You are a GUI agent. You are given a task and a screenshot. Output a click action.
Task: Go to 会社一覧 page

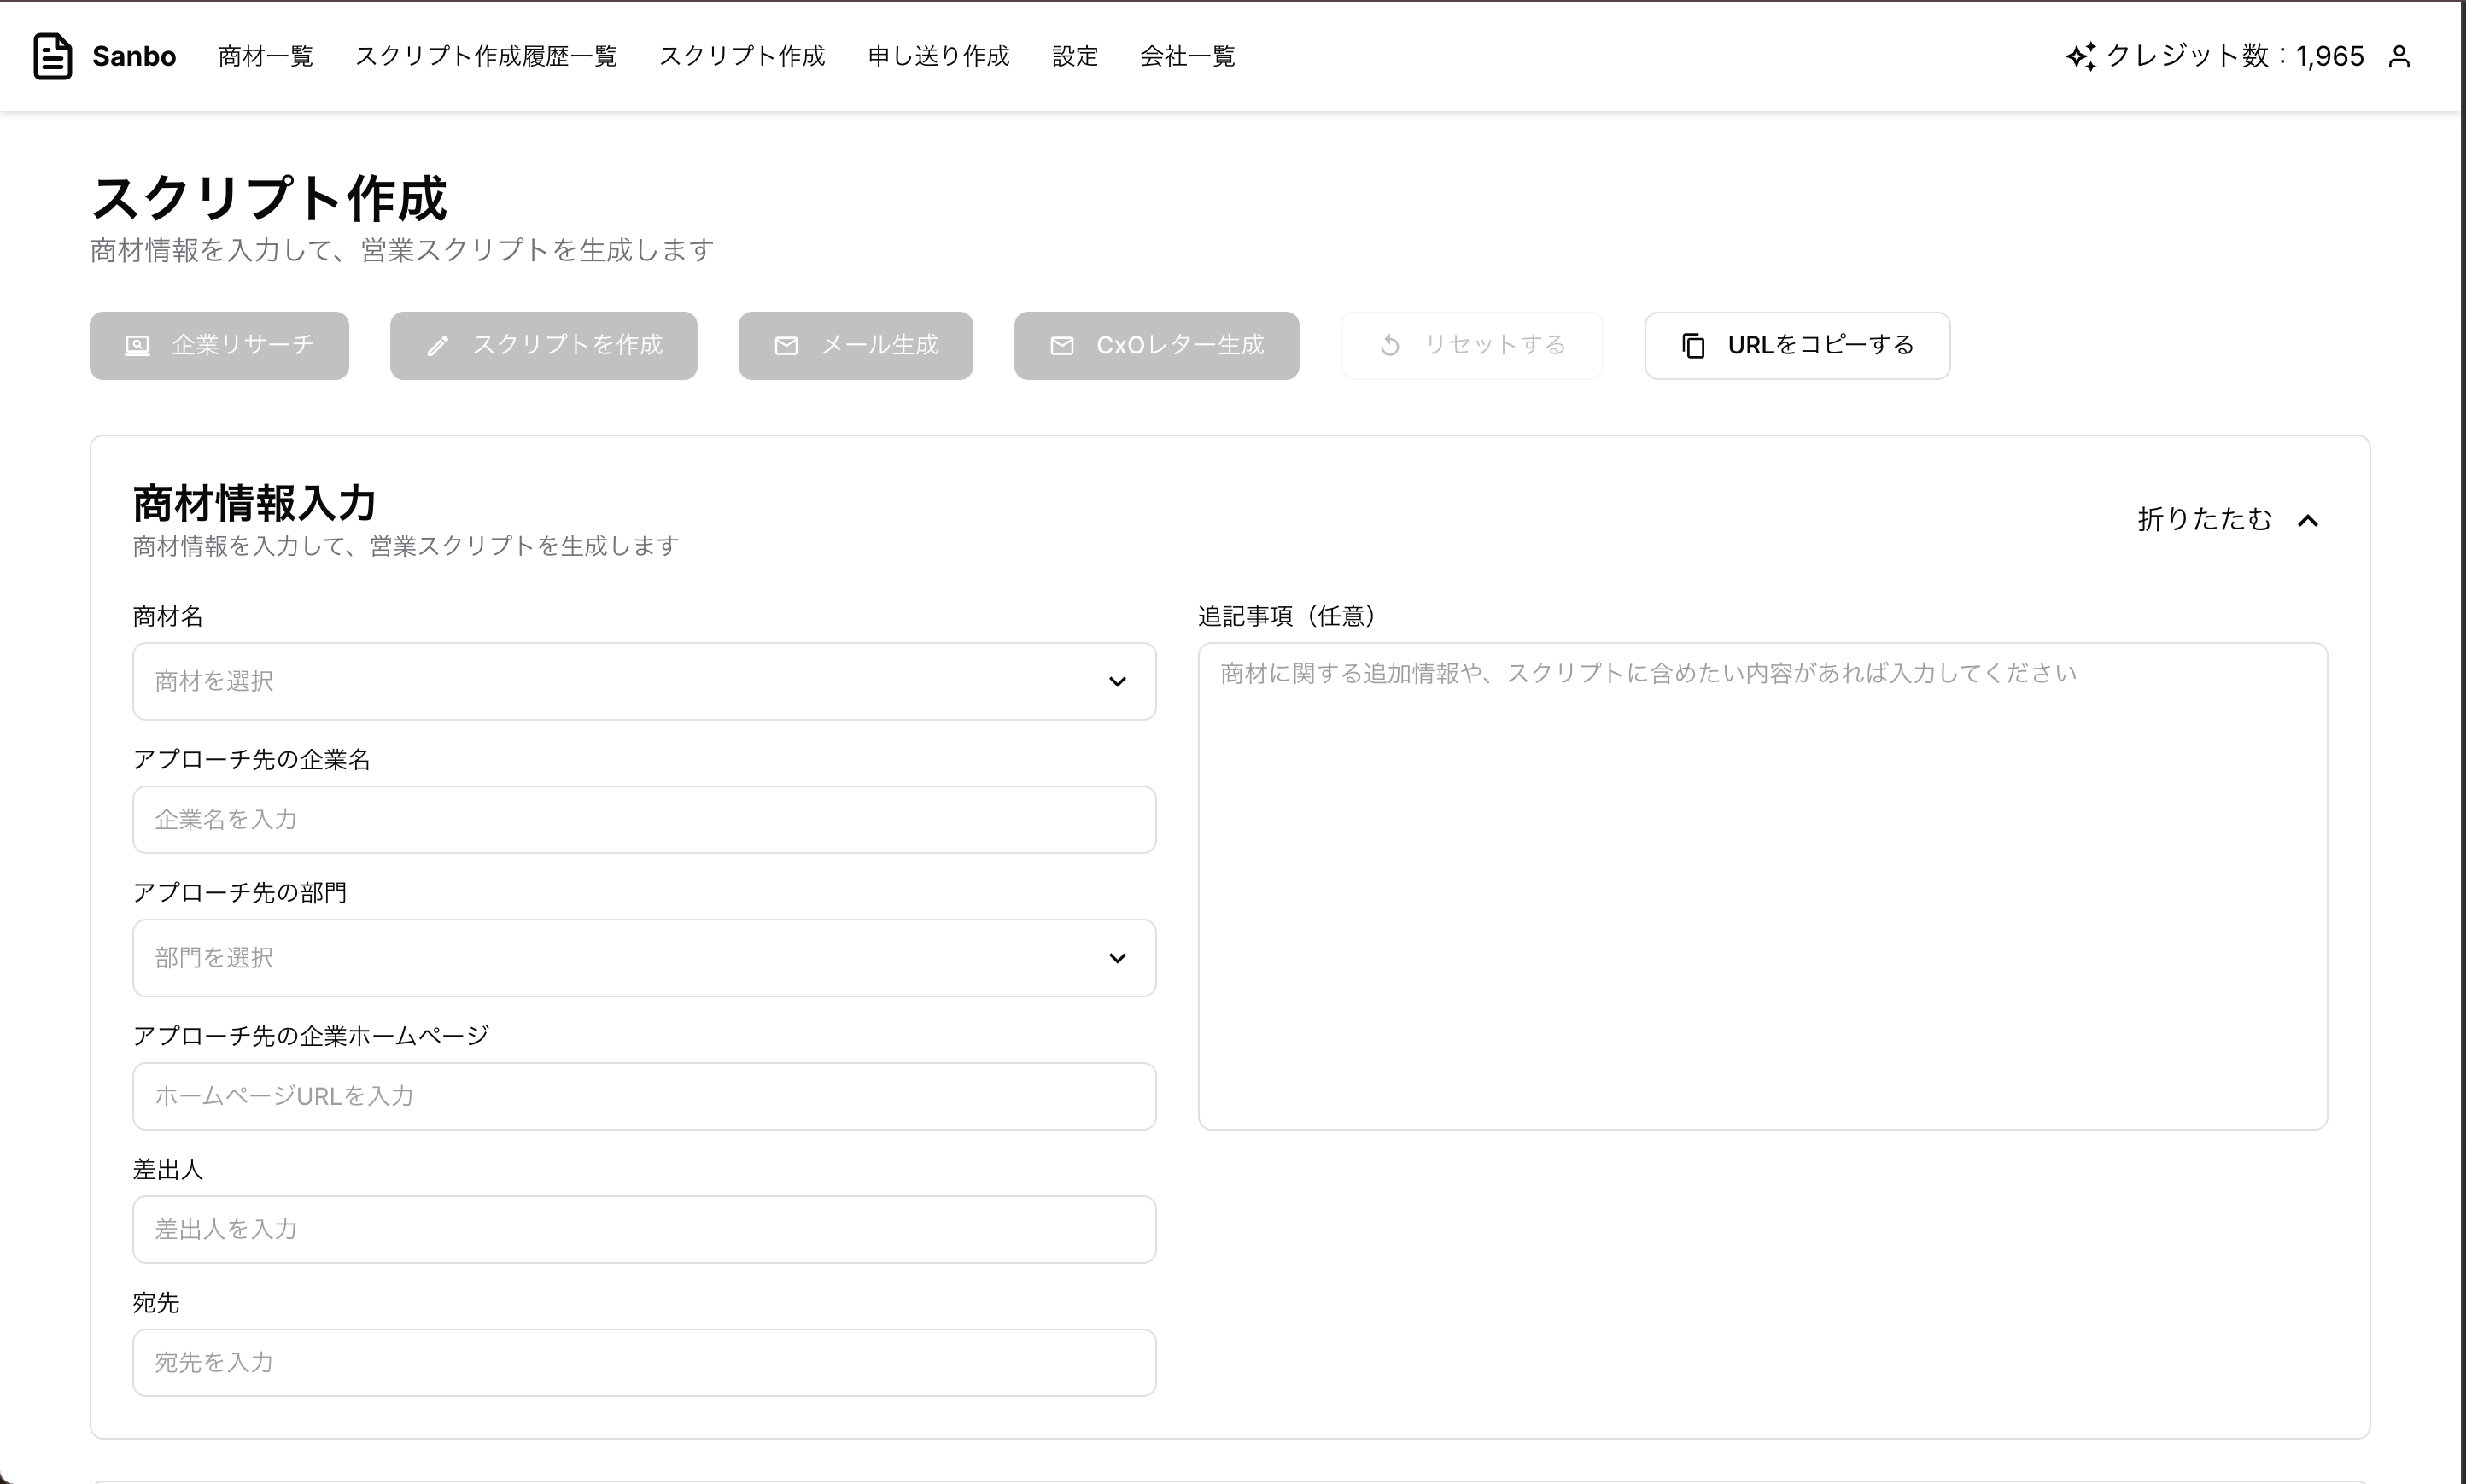(1188, 56)
